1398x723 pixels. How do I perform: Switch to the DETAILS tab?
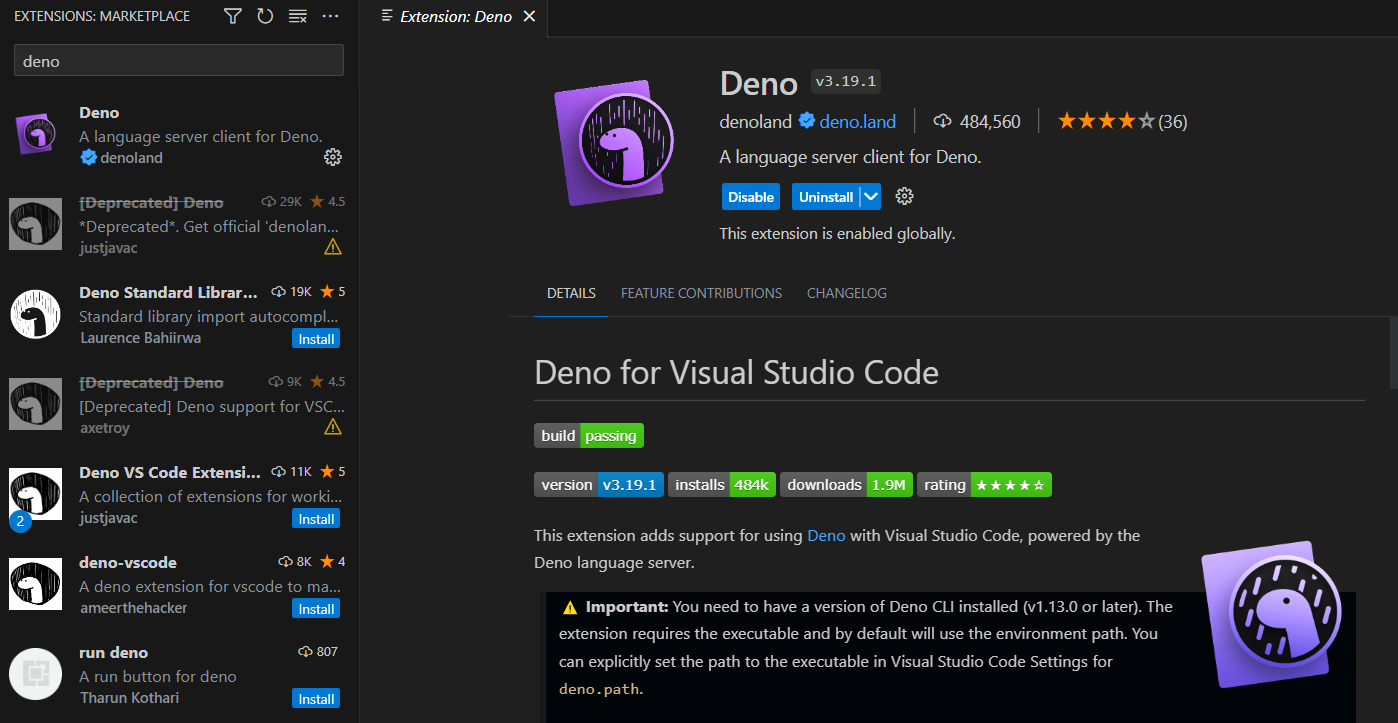pos(571,293)
